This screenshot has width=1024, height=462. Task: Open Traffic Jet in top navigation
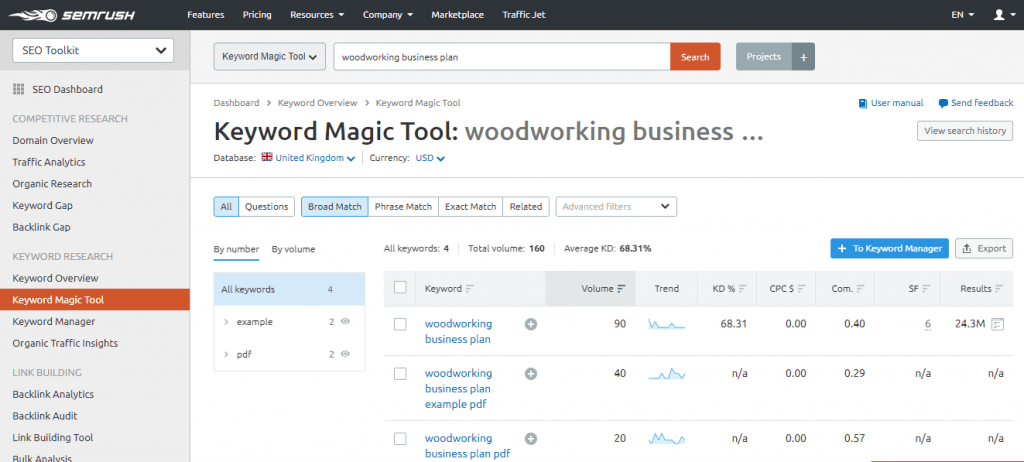(x=524, y=14)
